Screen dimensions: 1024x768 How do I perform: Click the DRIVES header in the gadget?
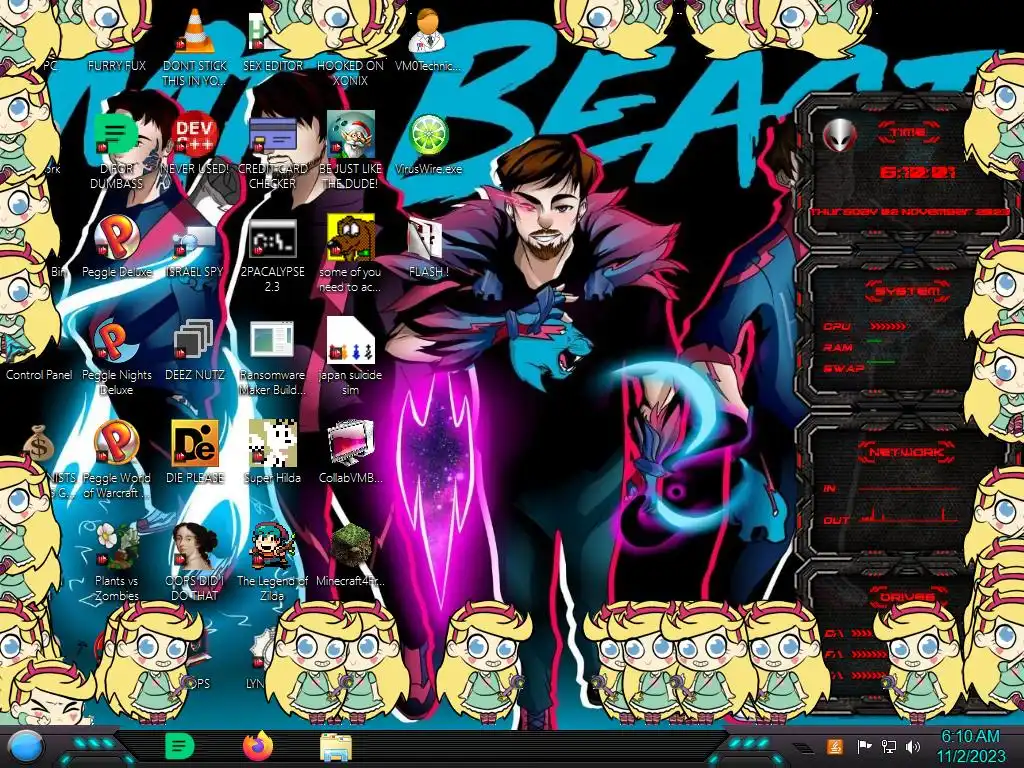(907, 597)
